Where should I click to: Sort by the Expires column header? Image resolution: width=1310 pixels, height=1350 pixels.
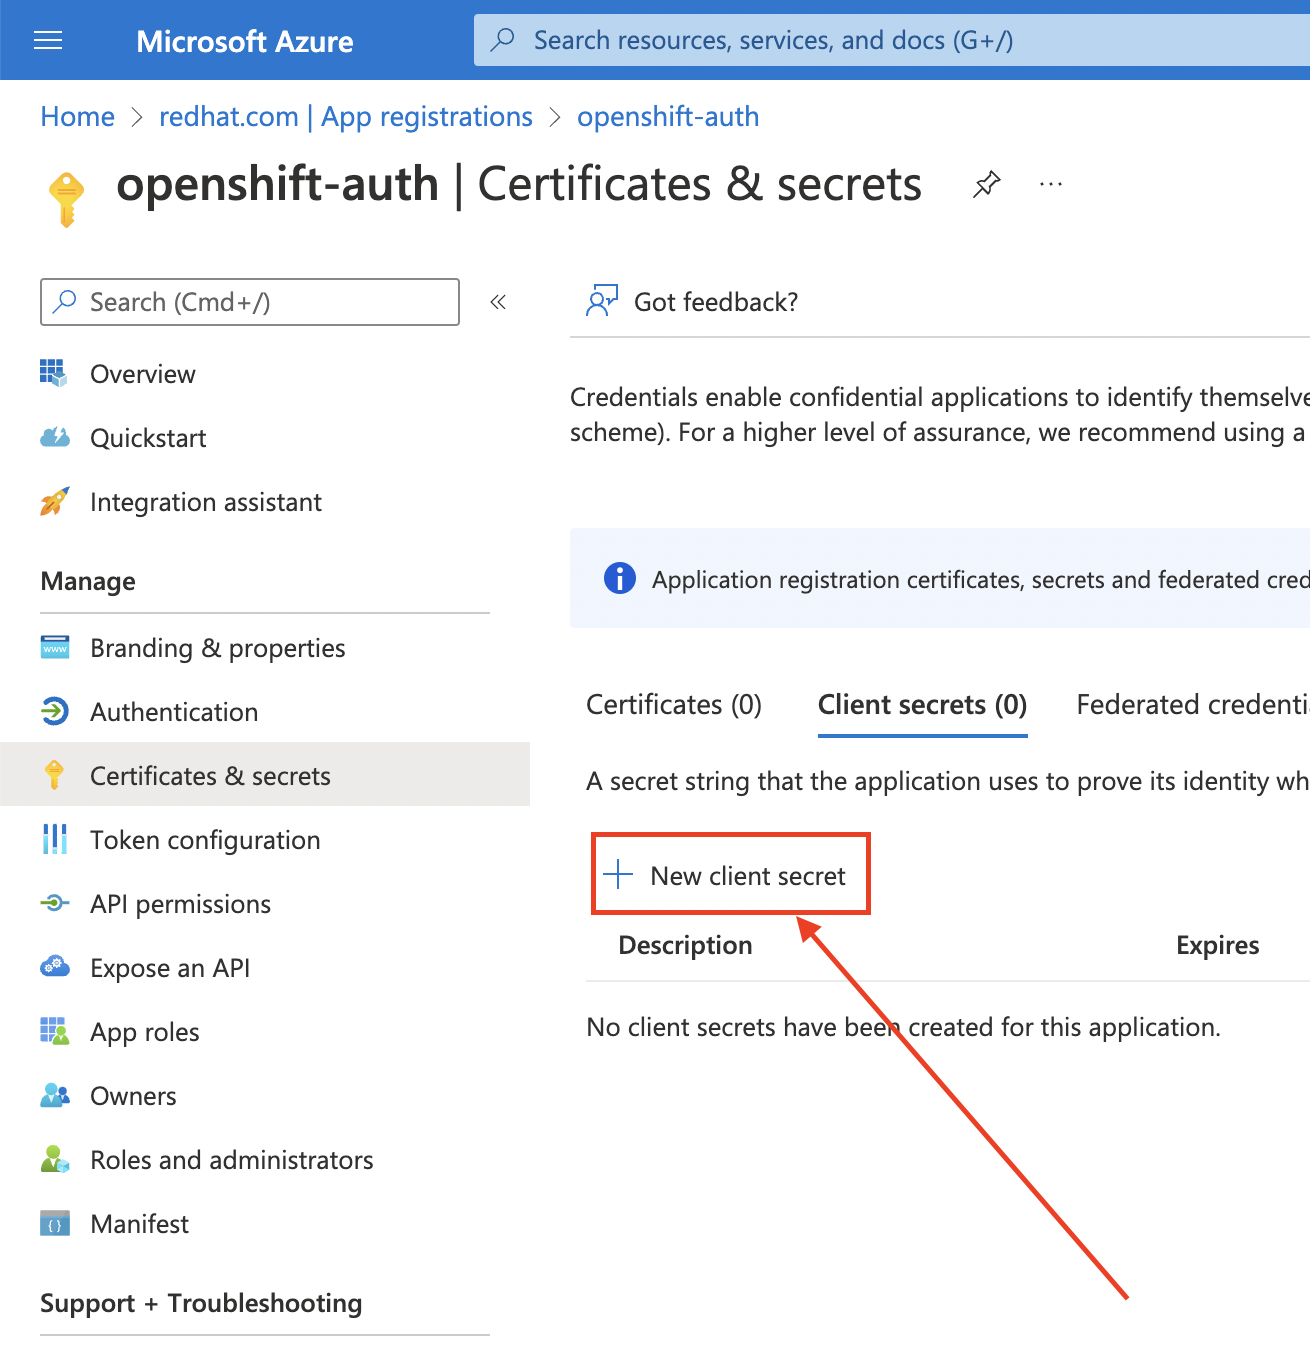pyautogui.click(x=1217, y=945)
